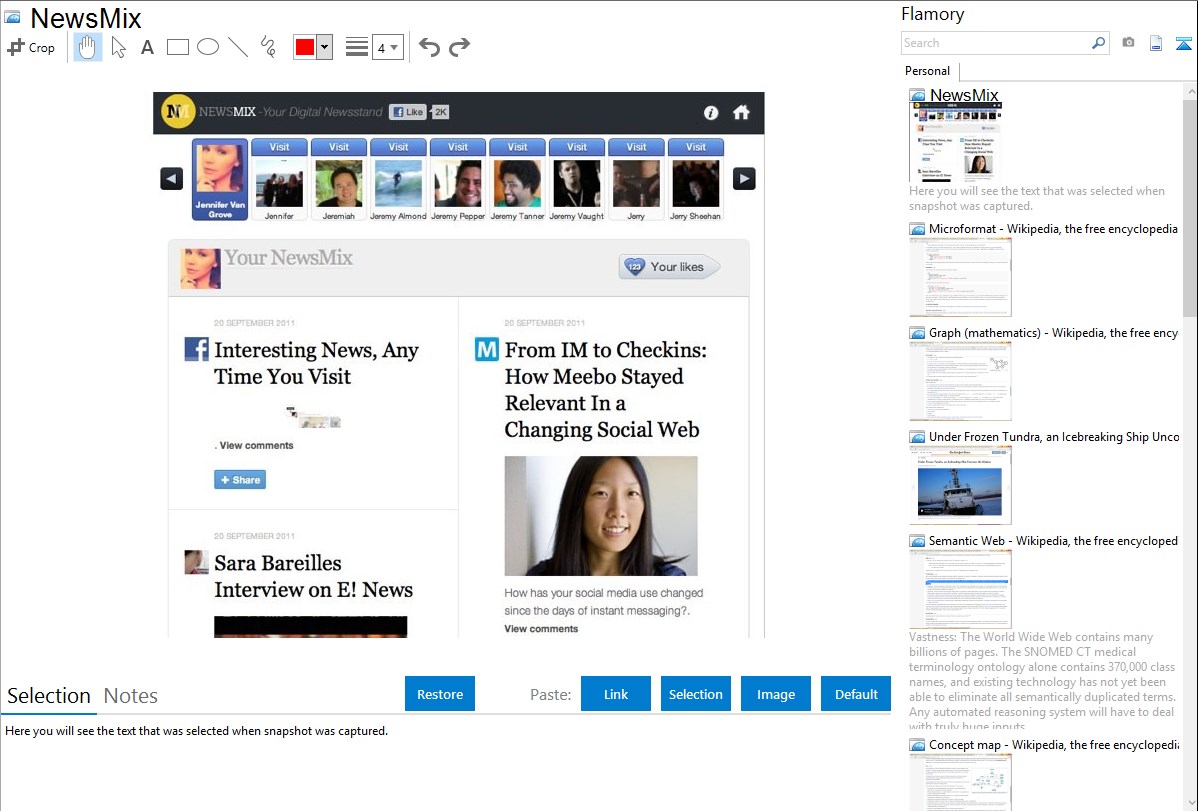
Task: Pick the rectangle drawing tool
Action: (177, 47)
